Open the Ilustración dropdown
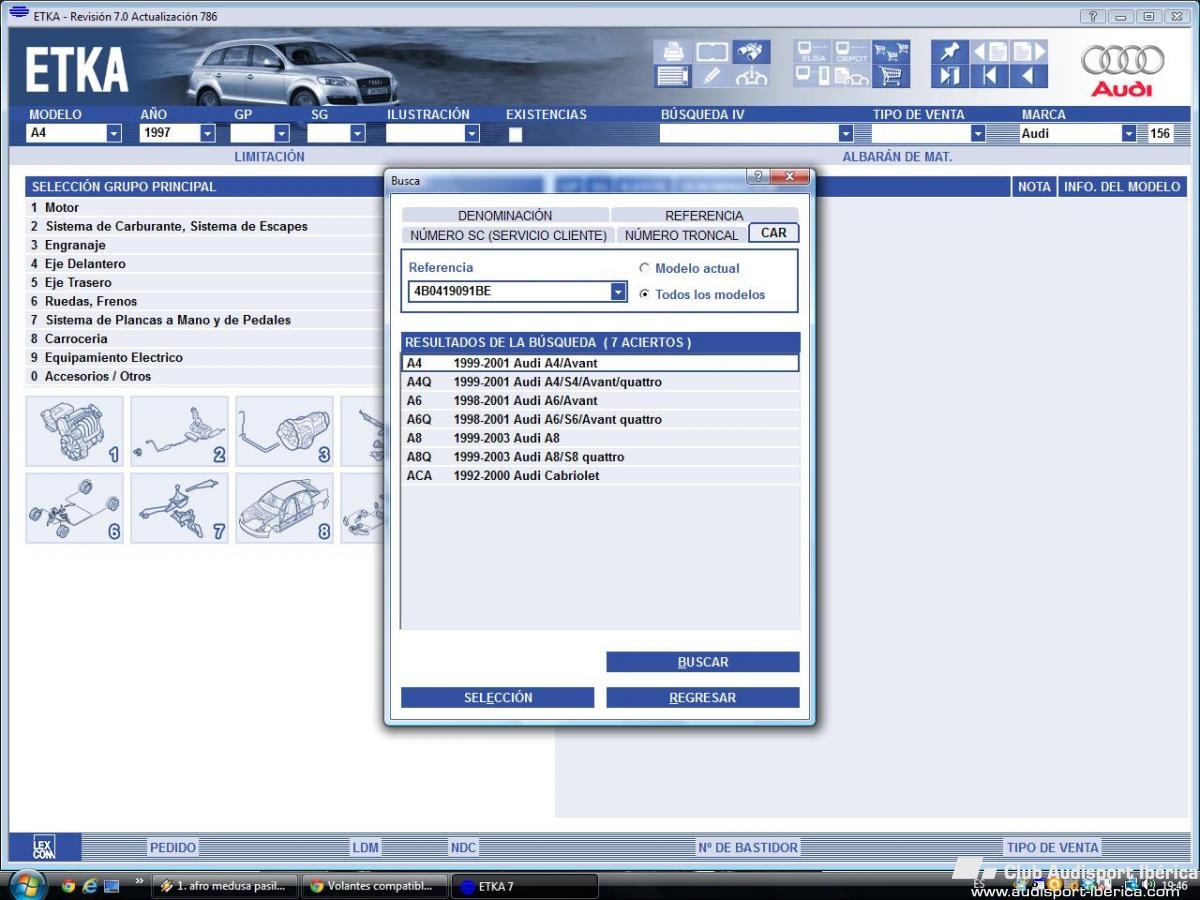 pyautogui.click(x=472, y=133)
